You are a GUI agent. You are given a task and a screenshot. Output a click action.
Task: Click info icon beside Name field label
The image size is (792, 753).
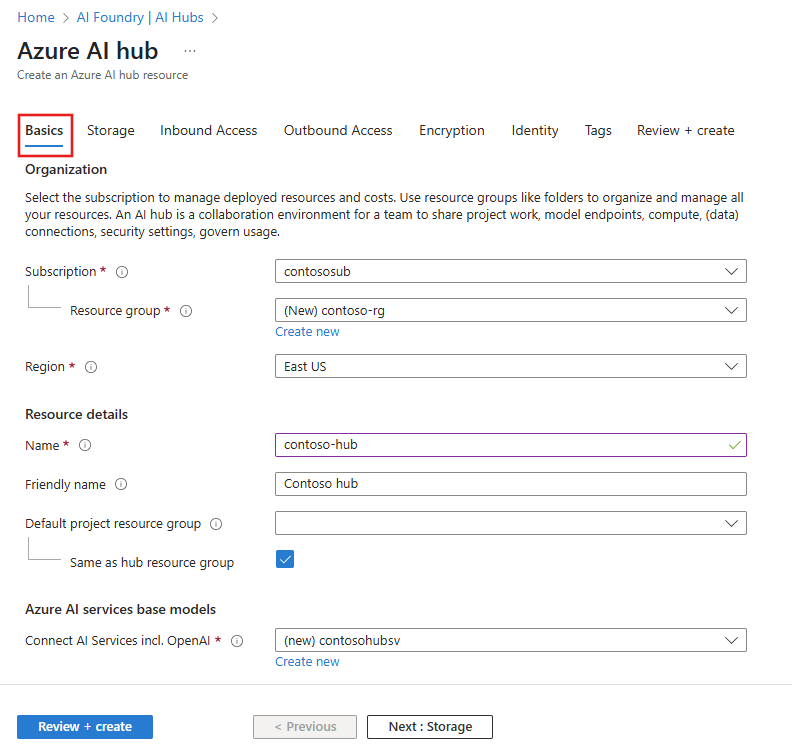point(85,445)
